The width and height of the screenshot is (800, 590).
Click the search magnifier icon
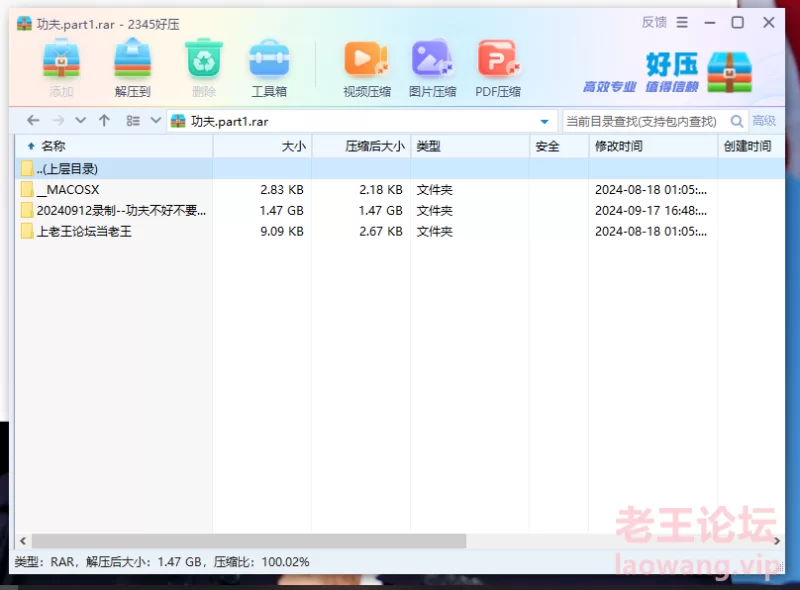point(737,121)
